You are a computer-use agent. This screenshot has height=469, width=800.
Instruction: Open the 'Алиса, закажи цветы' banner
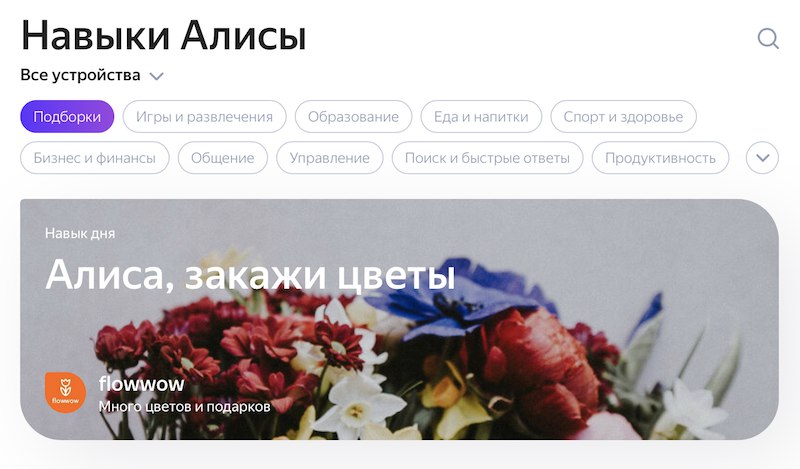(399, 319)
